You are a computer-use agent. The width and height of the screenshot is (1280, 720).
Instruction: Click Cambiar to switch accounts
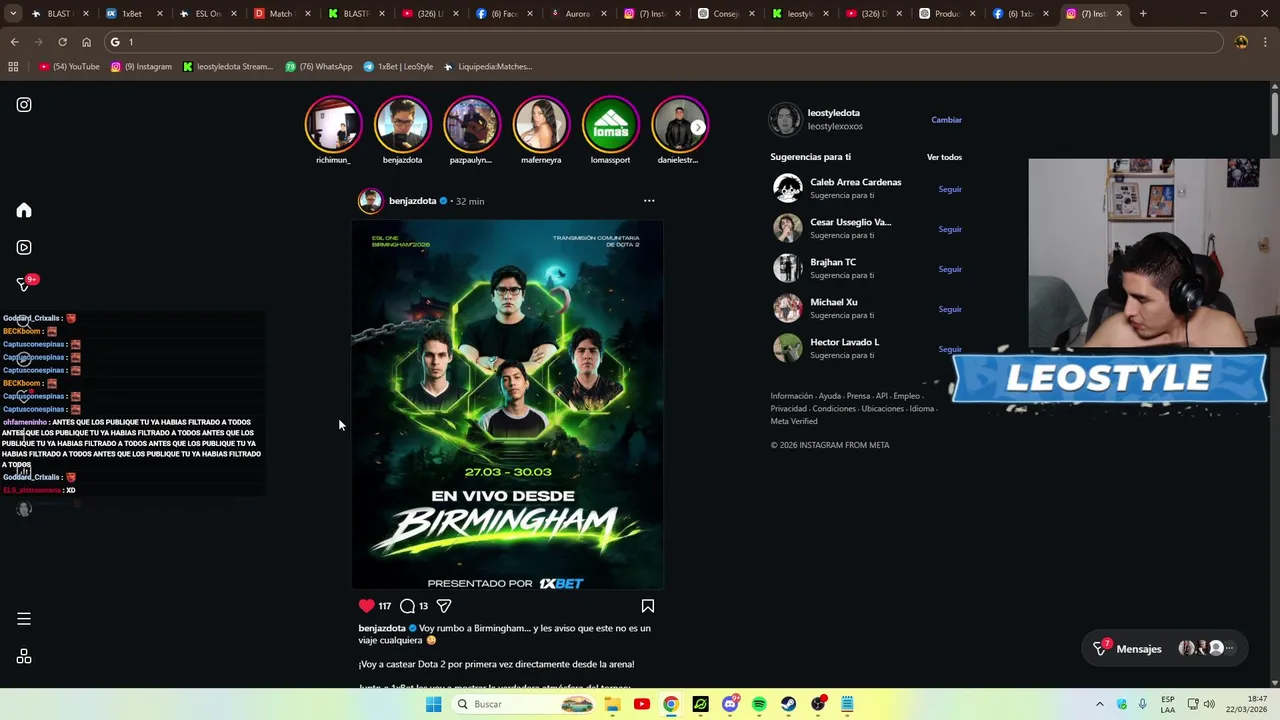[x=946, y=120]
